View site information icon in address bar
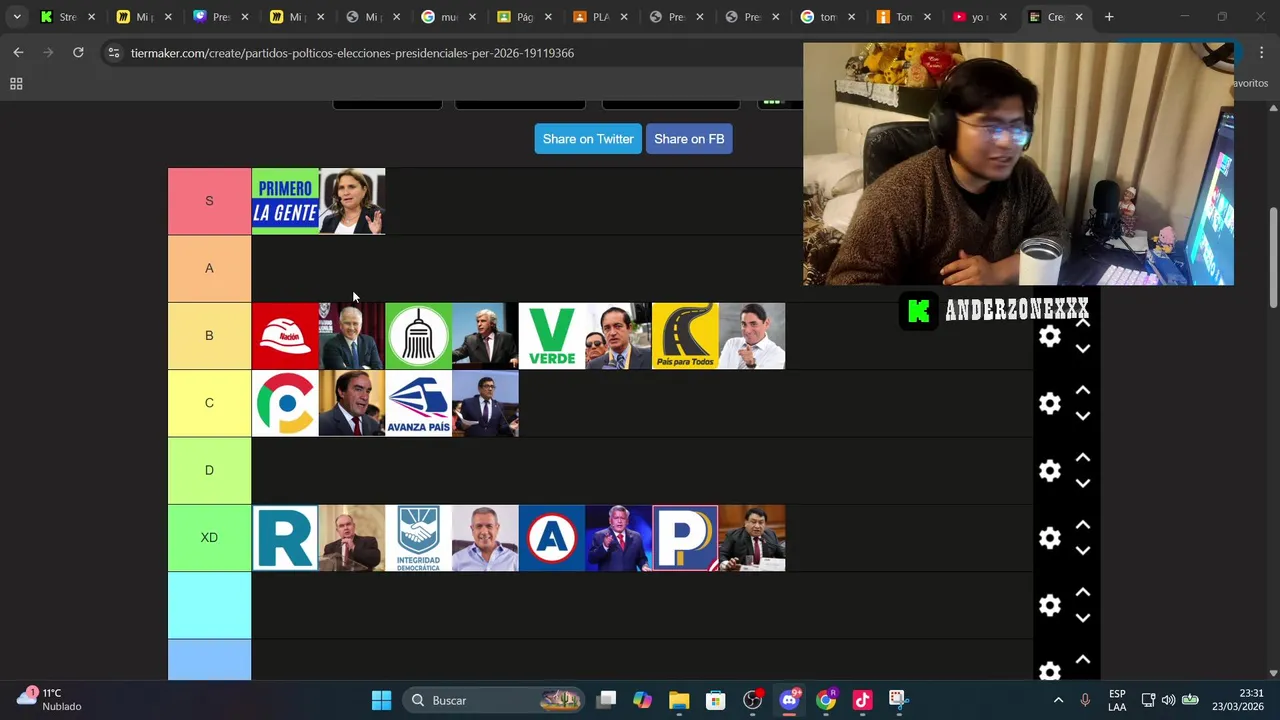Viewport: 1280px width, 720px height. click(x=113, y=53)
